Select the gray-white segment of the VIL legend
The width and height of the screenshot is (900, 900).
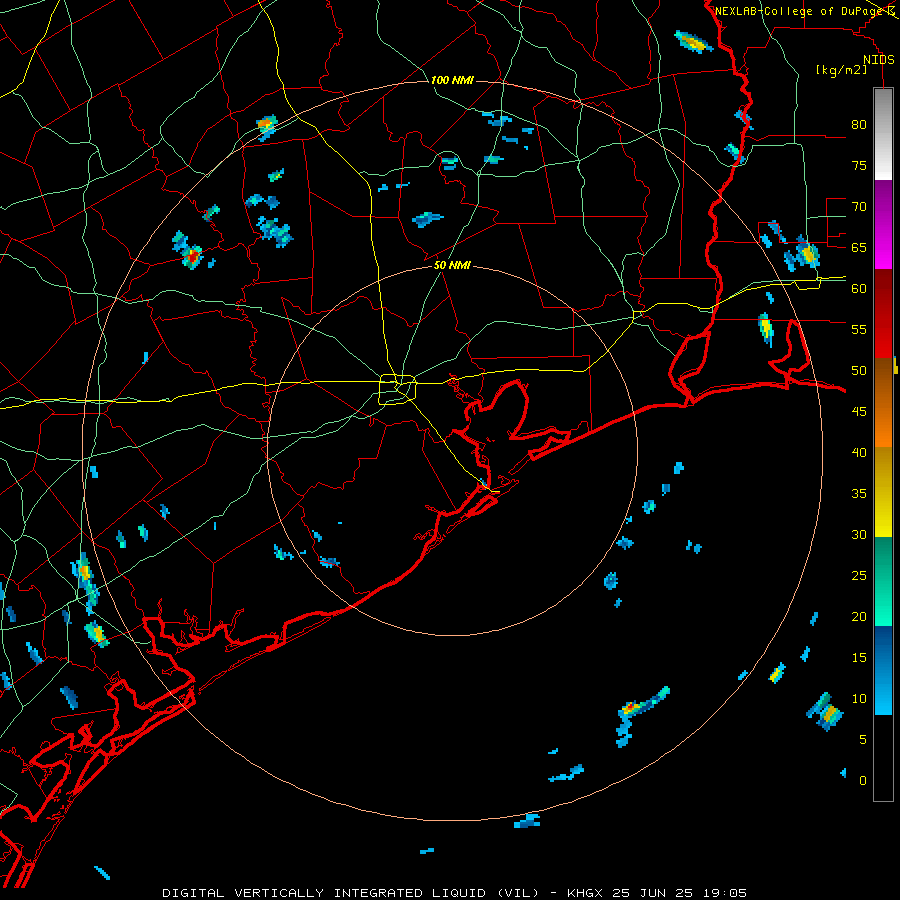[x=883, y=134]
